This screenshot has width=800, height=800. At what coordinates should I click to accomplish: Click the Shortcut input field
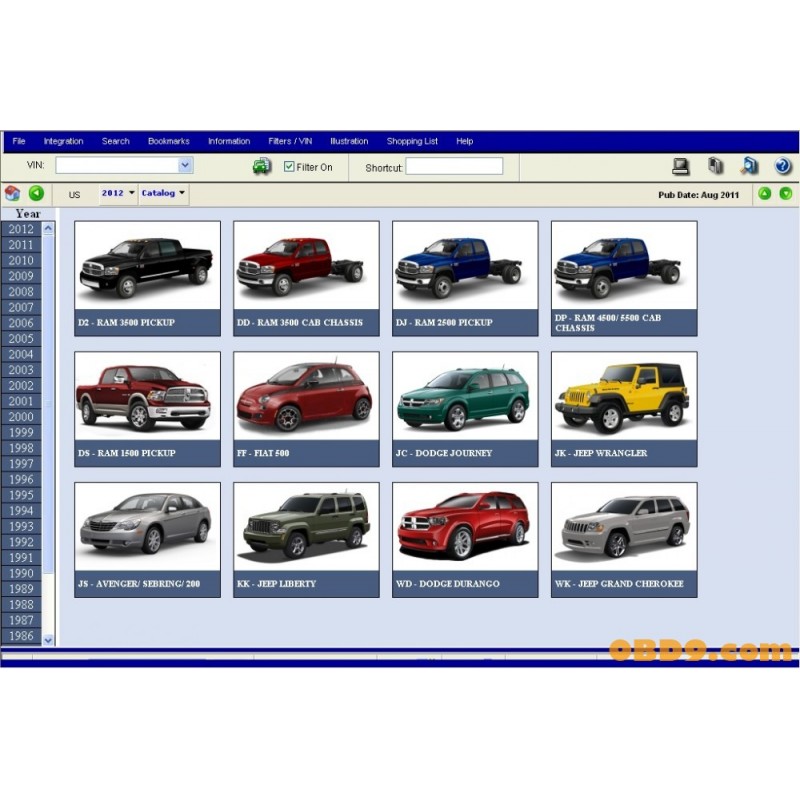(x=454, y=166)
